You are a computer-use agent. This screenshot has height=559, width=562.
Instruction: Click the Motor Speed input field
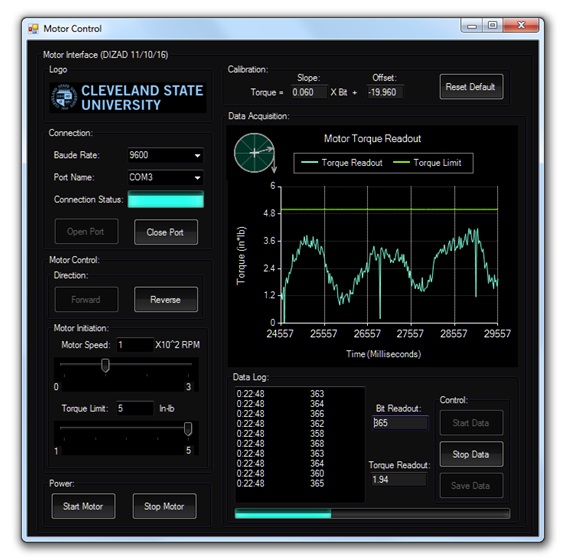click(135, 345)
